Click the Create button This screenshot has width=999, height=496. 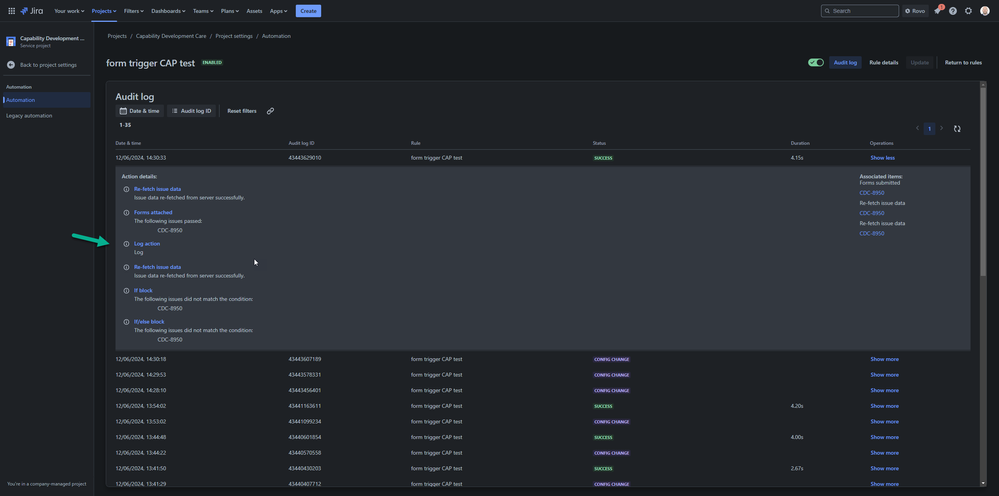click(308, 11)
